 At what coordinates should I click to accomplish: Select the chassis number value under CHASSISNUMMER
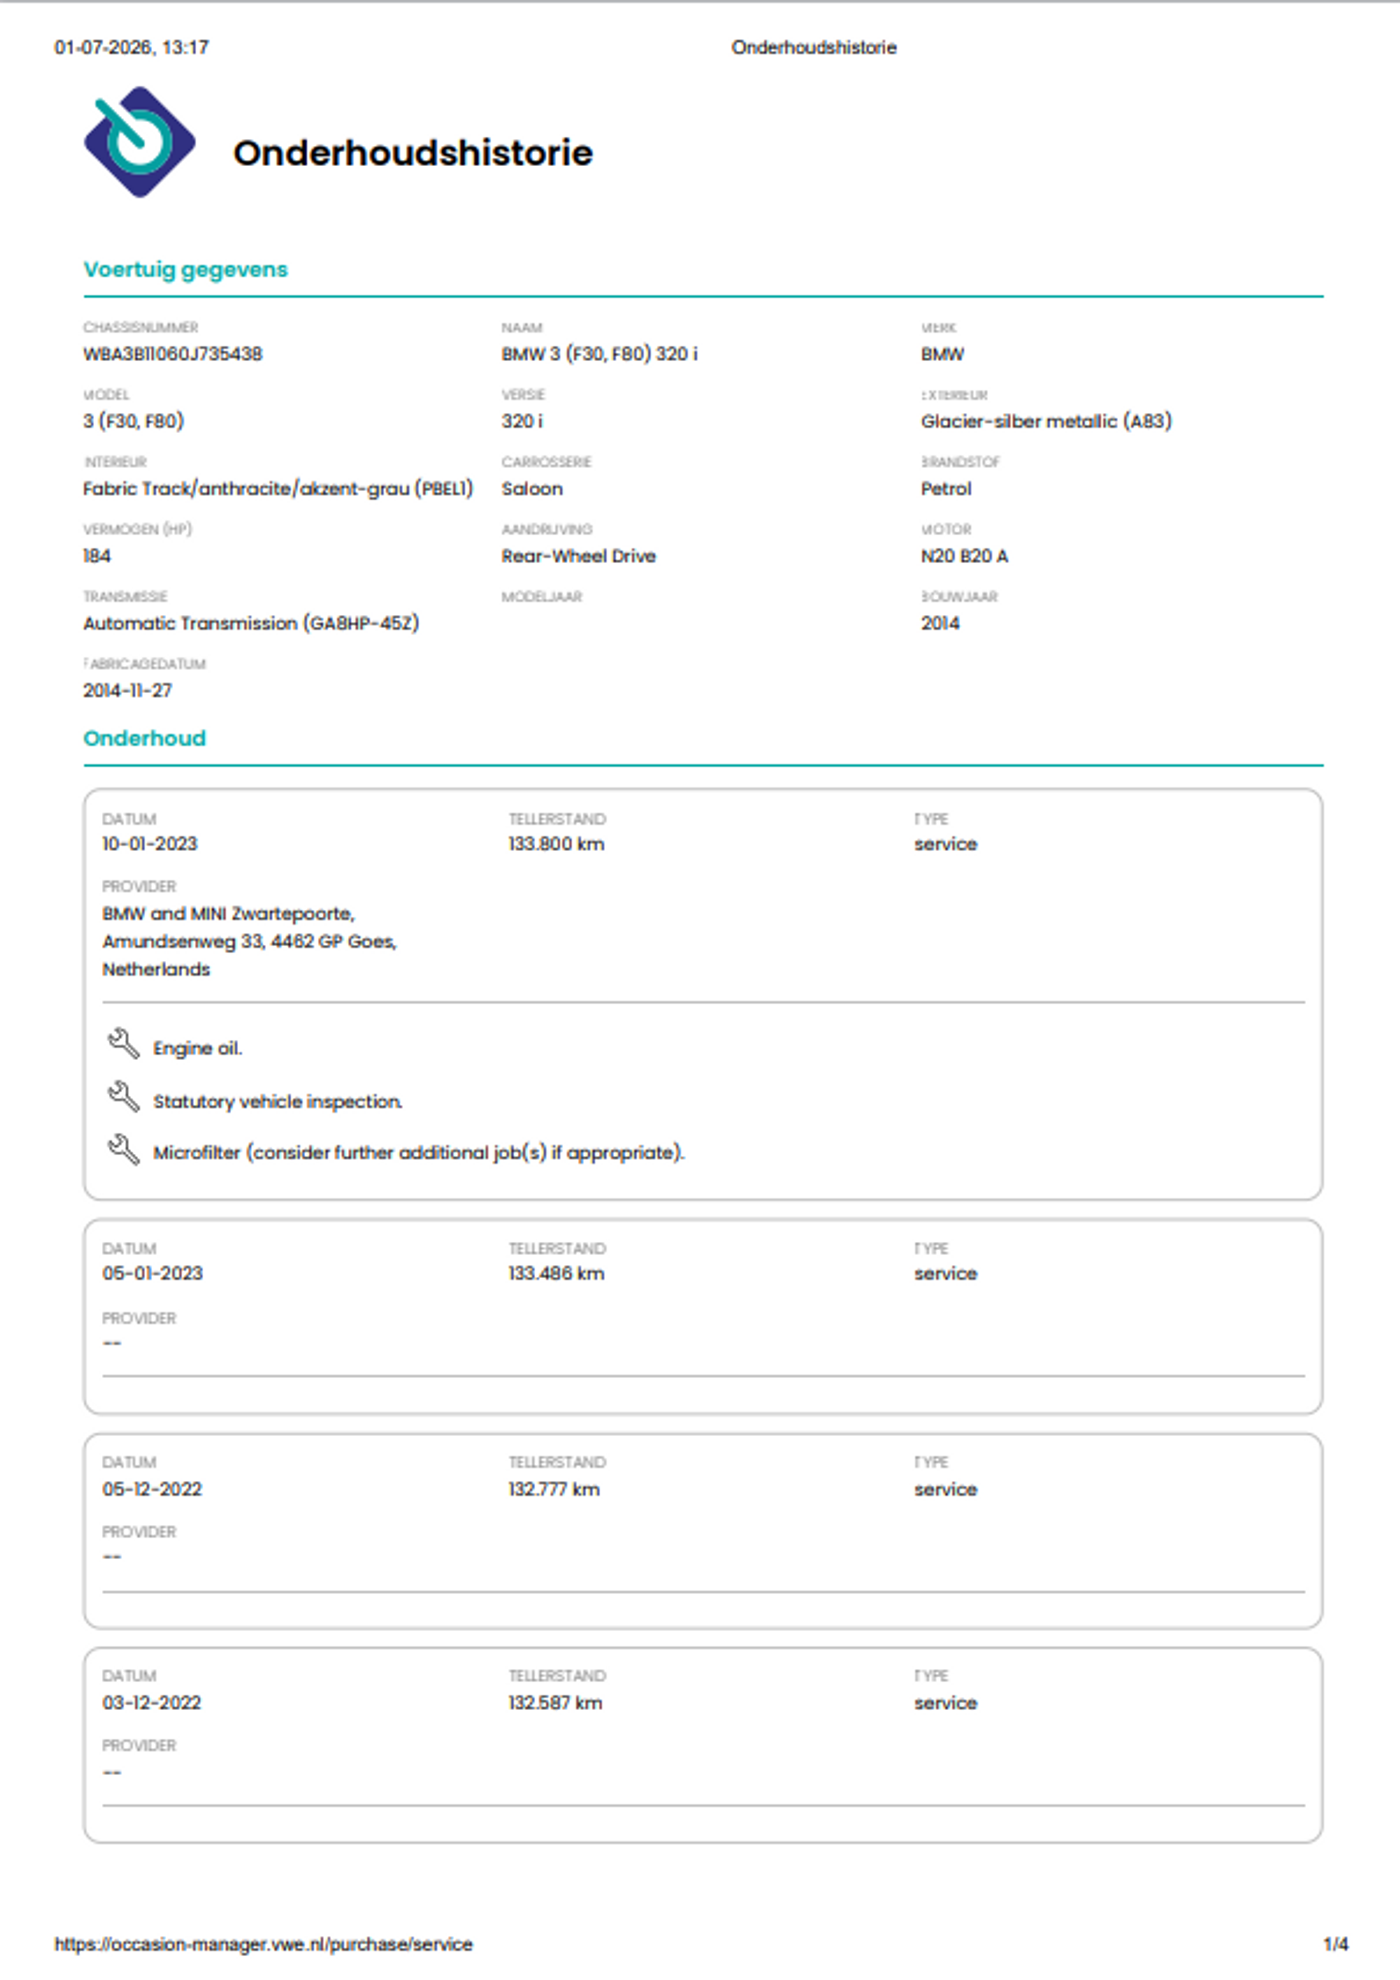pyautogui.click(x=172, y=354)
